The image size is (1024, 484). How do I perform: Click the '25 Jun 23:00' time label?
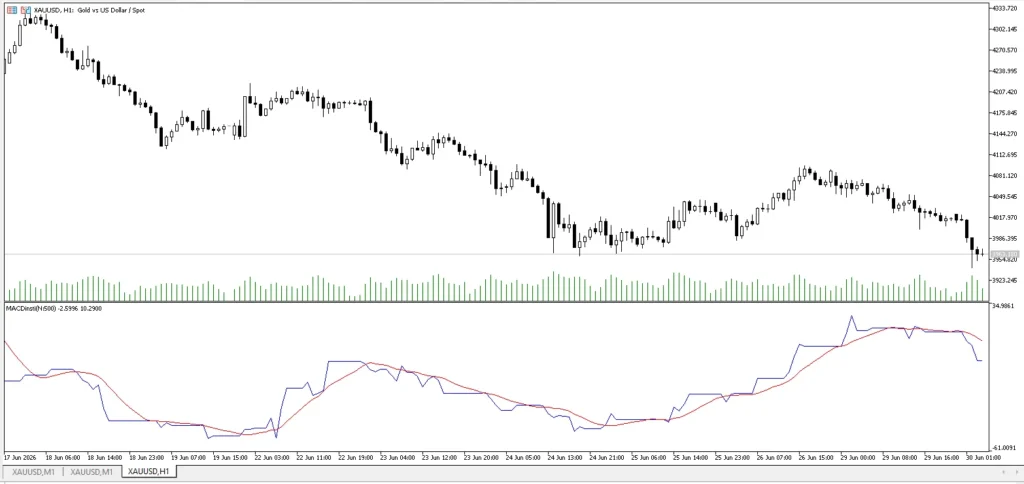[x=731, y=457]
